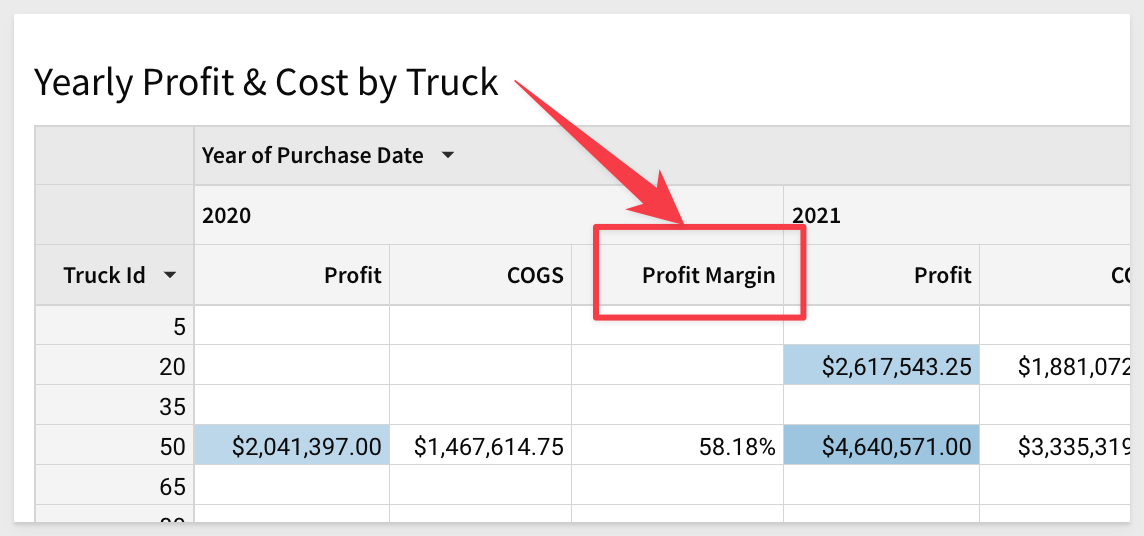
Task: Select the Truck Id 35 row label
Action: pyautogui.click(x=172, y=407)
